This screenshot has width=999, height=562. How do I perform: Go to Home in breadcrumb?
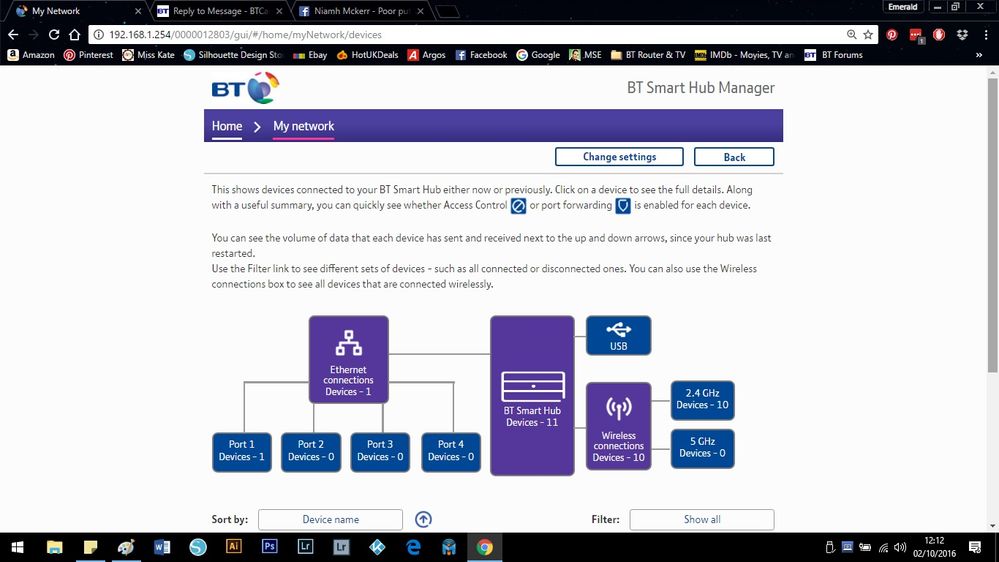pyautogui.click(x=227, y=126)
